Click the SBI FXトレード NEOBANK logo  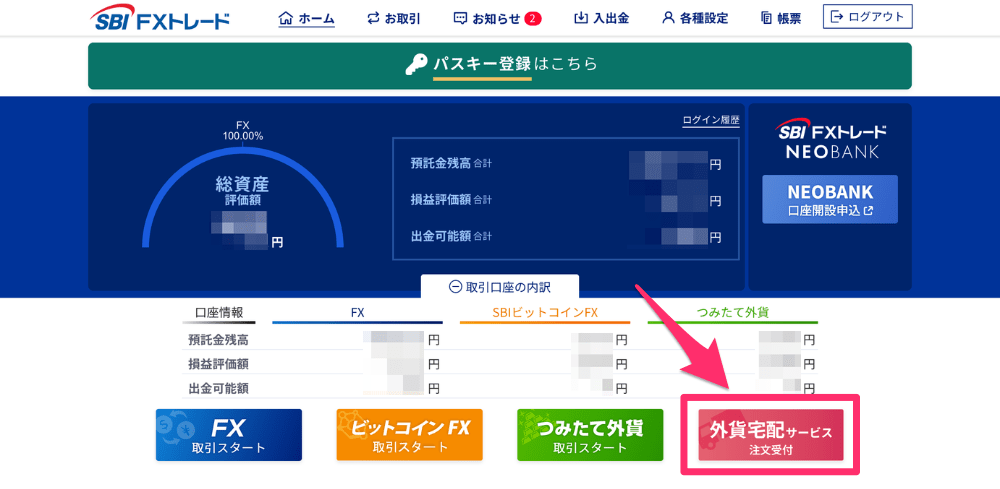point(830,140)
